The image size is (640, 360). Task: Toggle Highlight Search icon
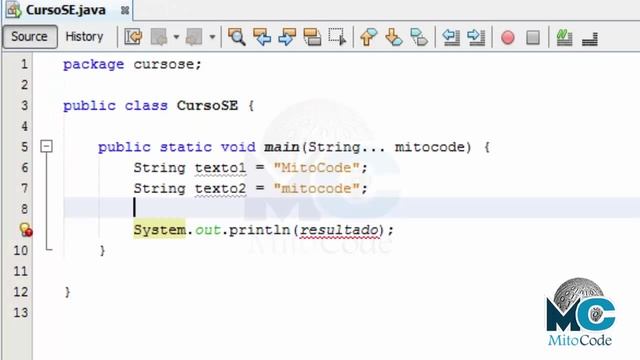click(312, 37)
